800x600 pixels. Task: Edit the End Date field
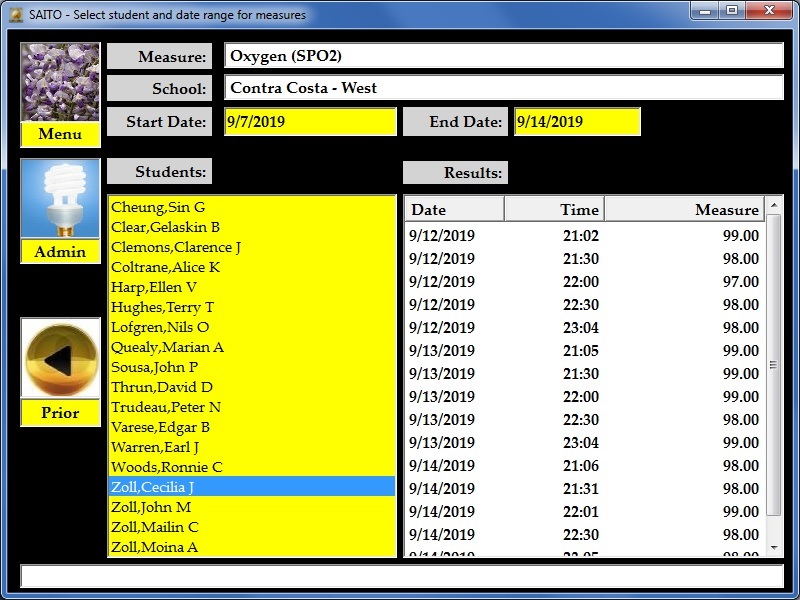(576, 122)
